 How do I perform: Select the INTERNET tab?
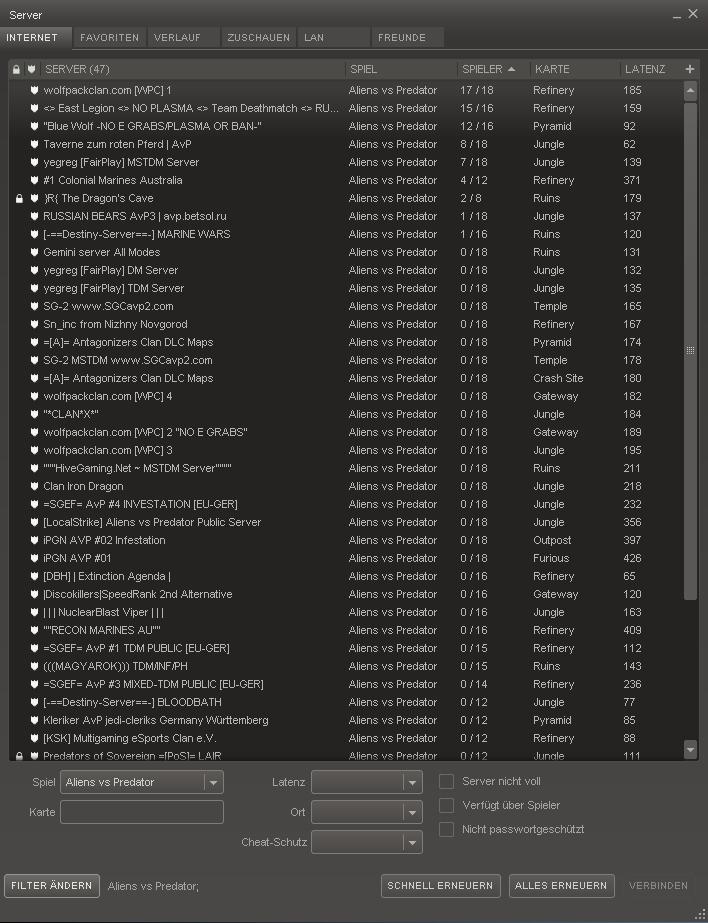(x=35, y=38)
